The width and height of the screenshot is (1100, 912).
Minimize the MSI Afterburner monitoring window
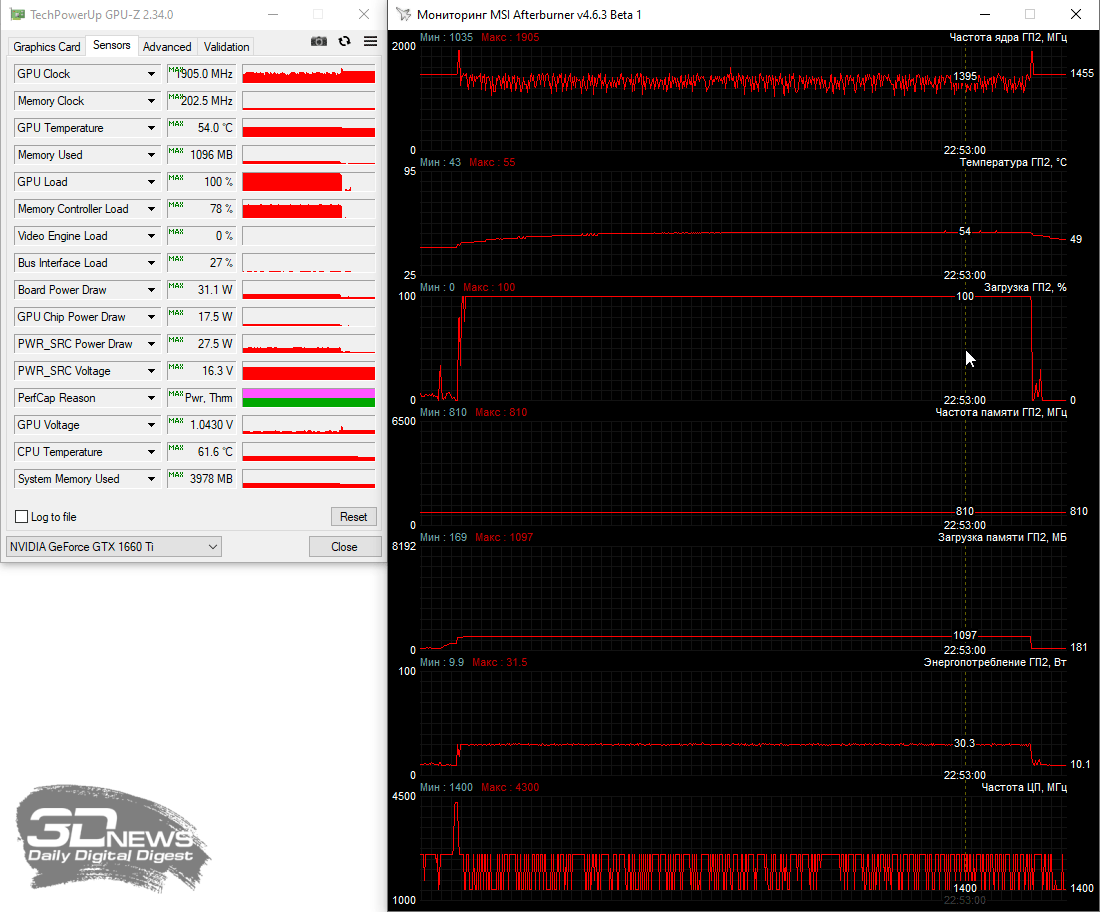click(985, 14)
